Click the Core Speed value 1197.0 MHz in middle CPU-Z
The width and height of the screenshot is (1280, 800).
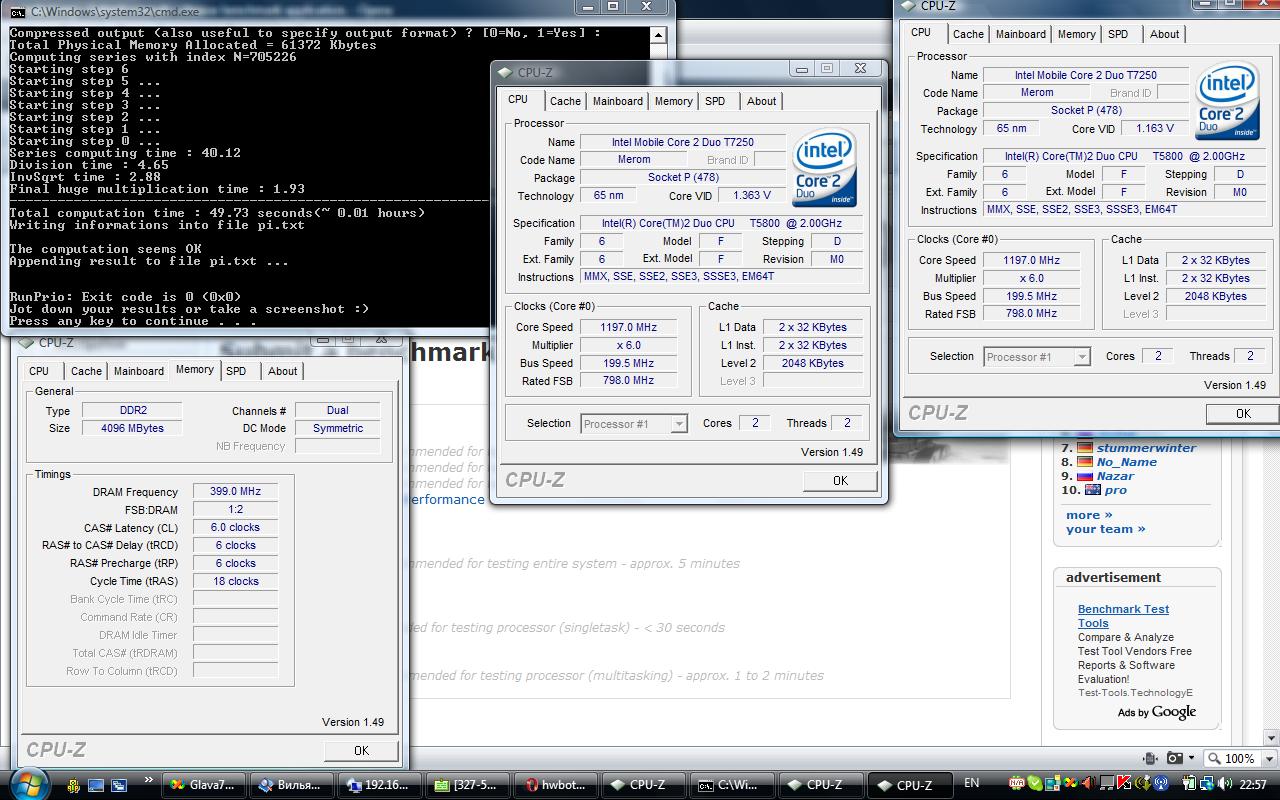tap(628, 327)
